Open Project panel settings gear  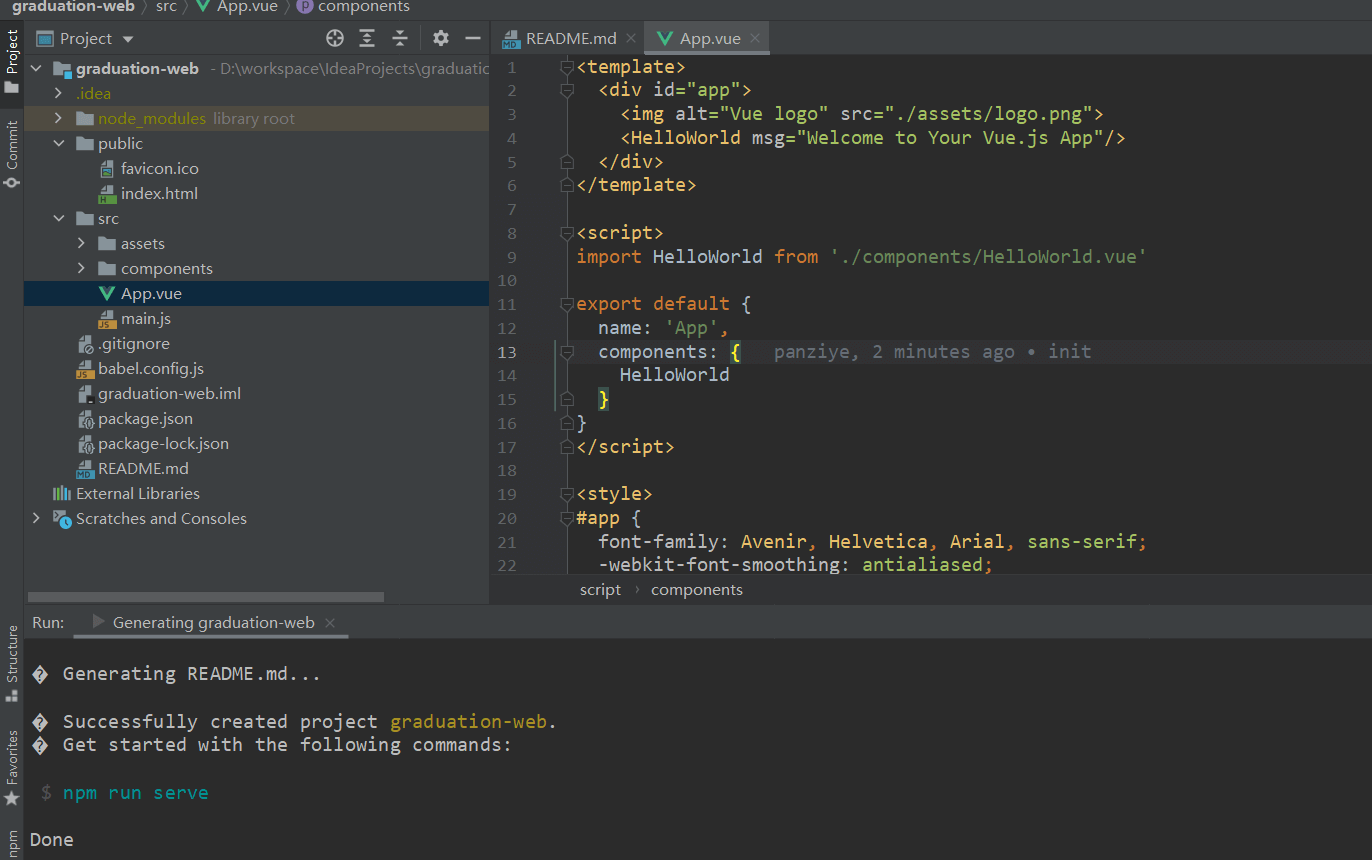[x=441, y=38]
